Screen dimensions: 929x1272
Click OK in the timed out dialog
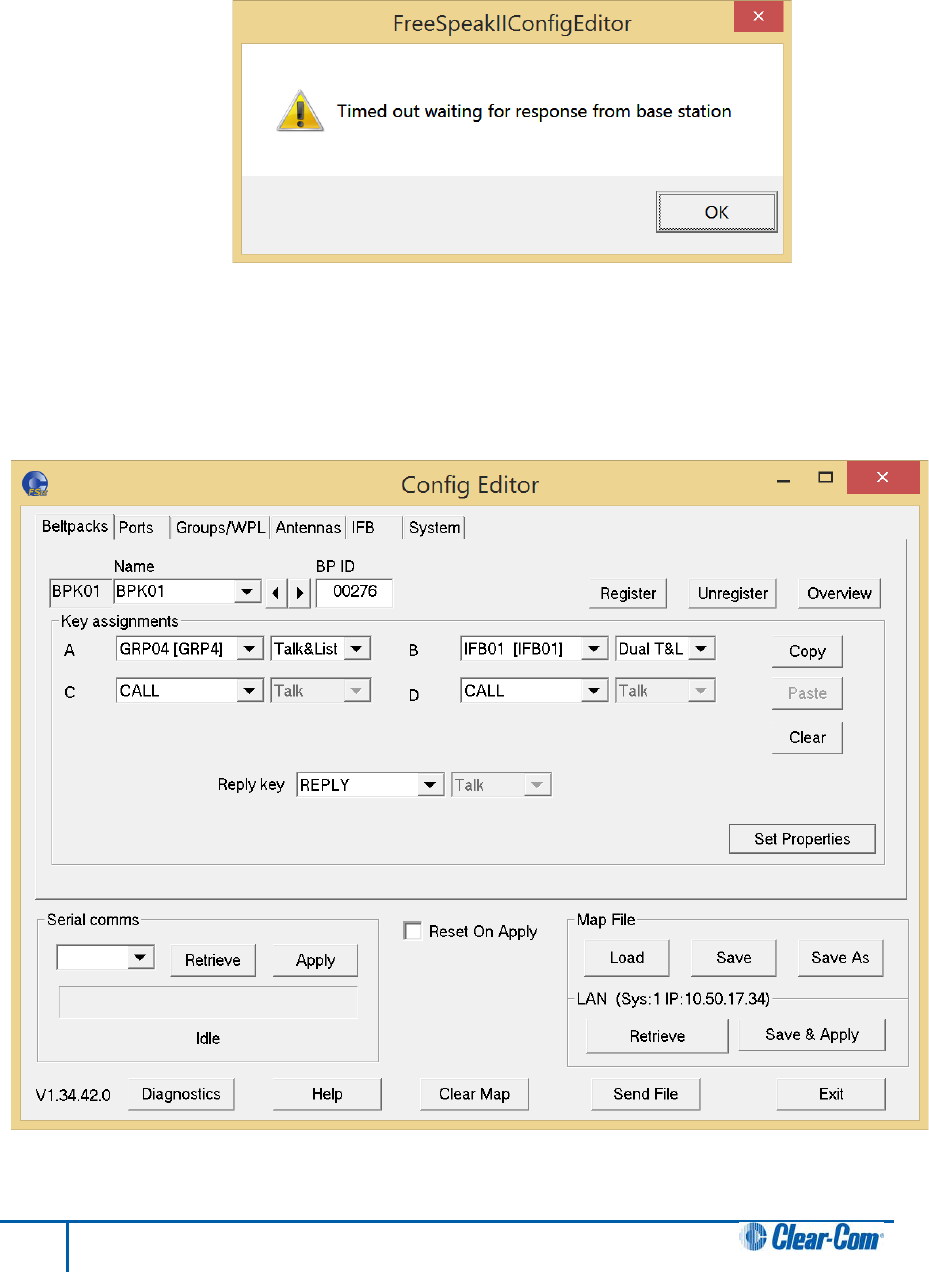click(716, 212)
